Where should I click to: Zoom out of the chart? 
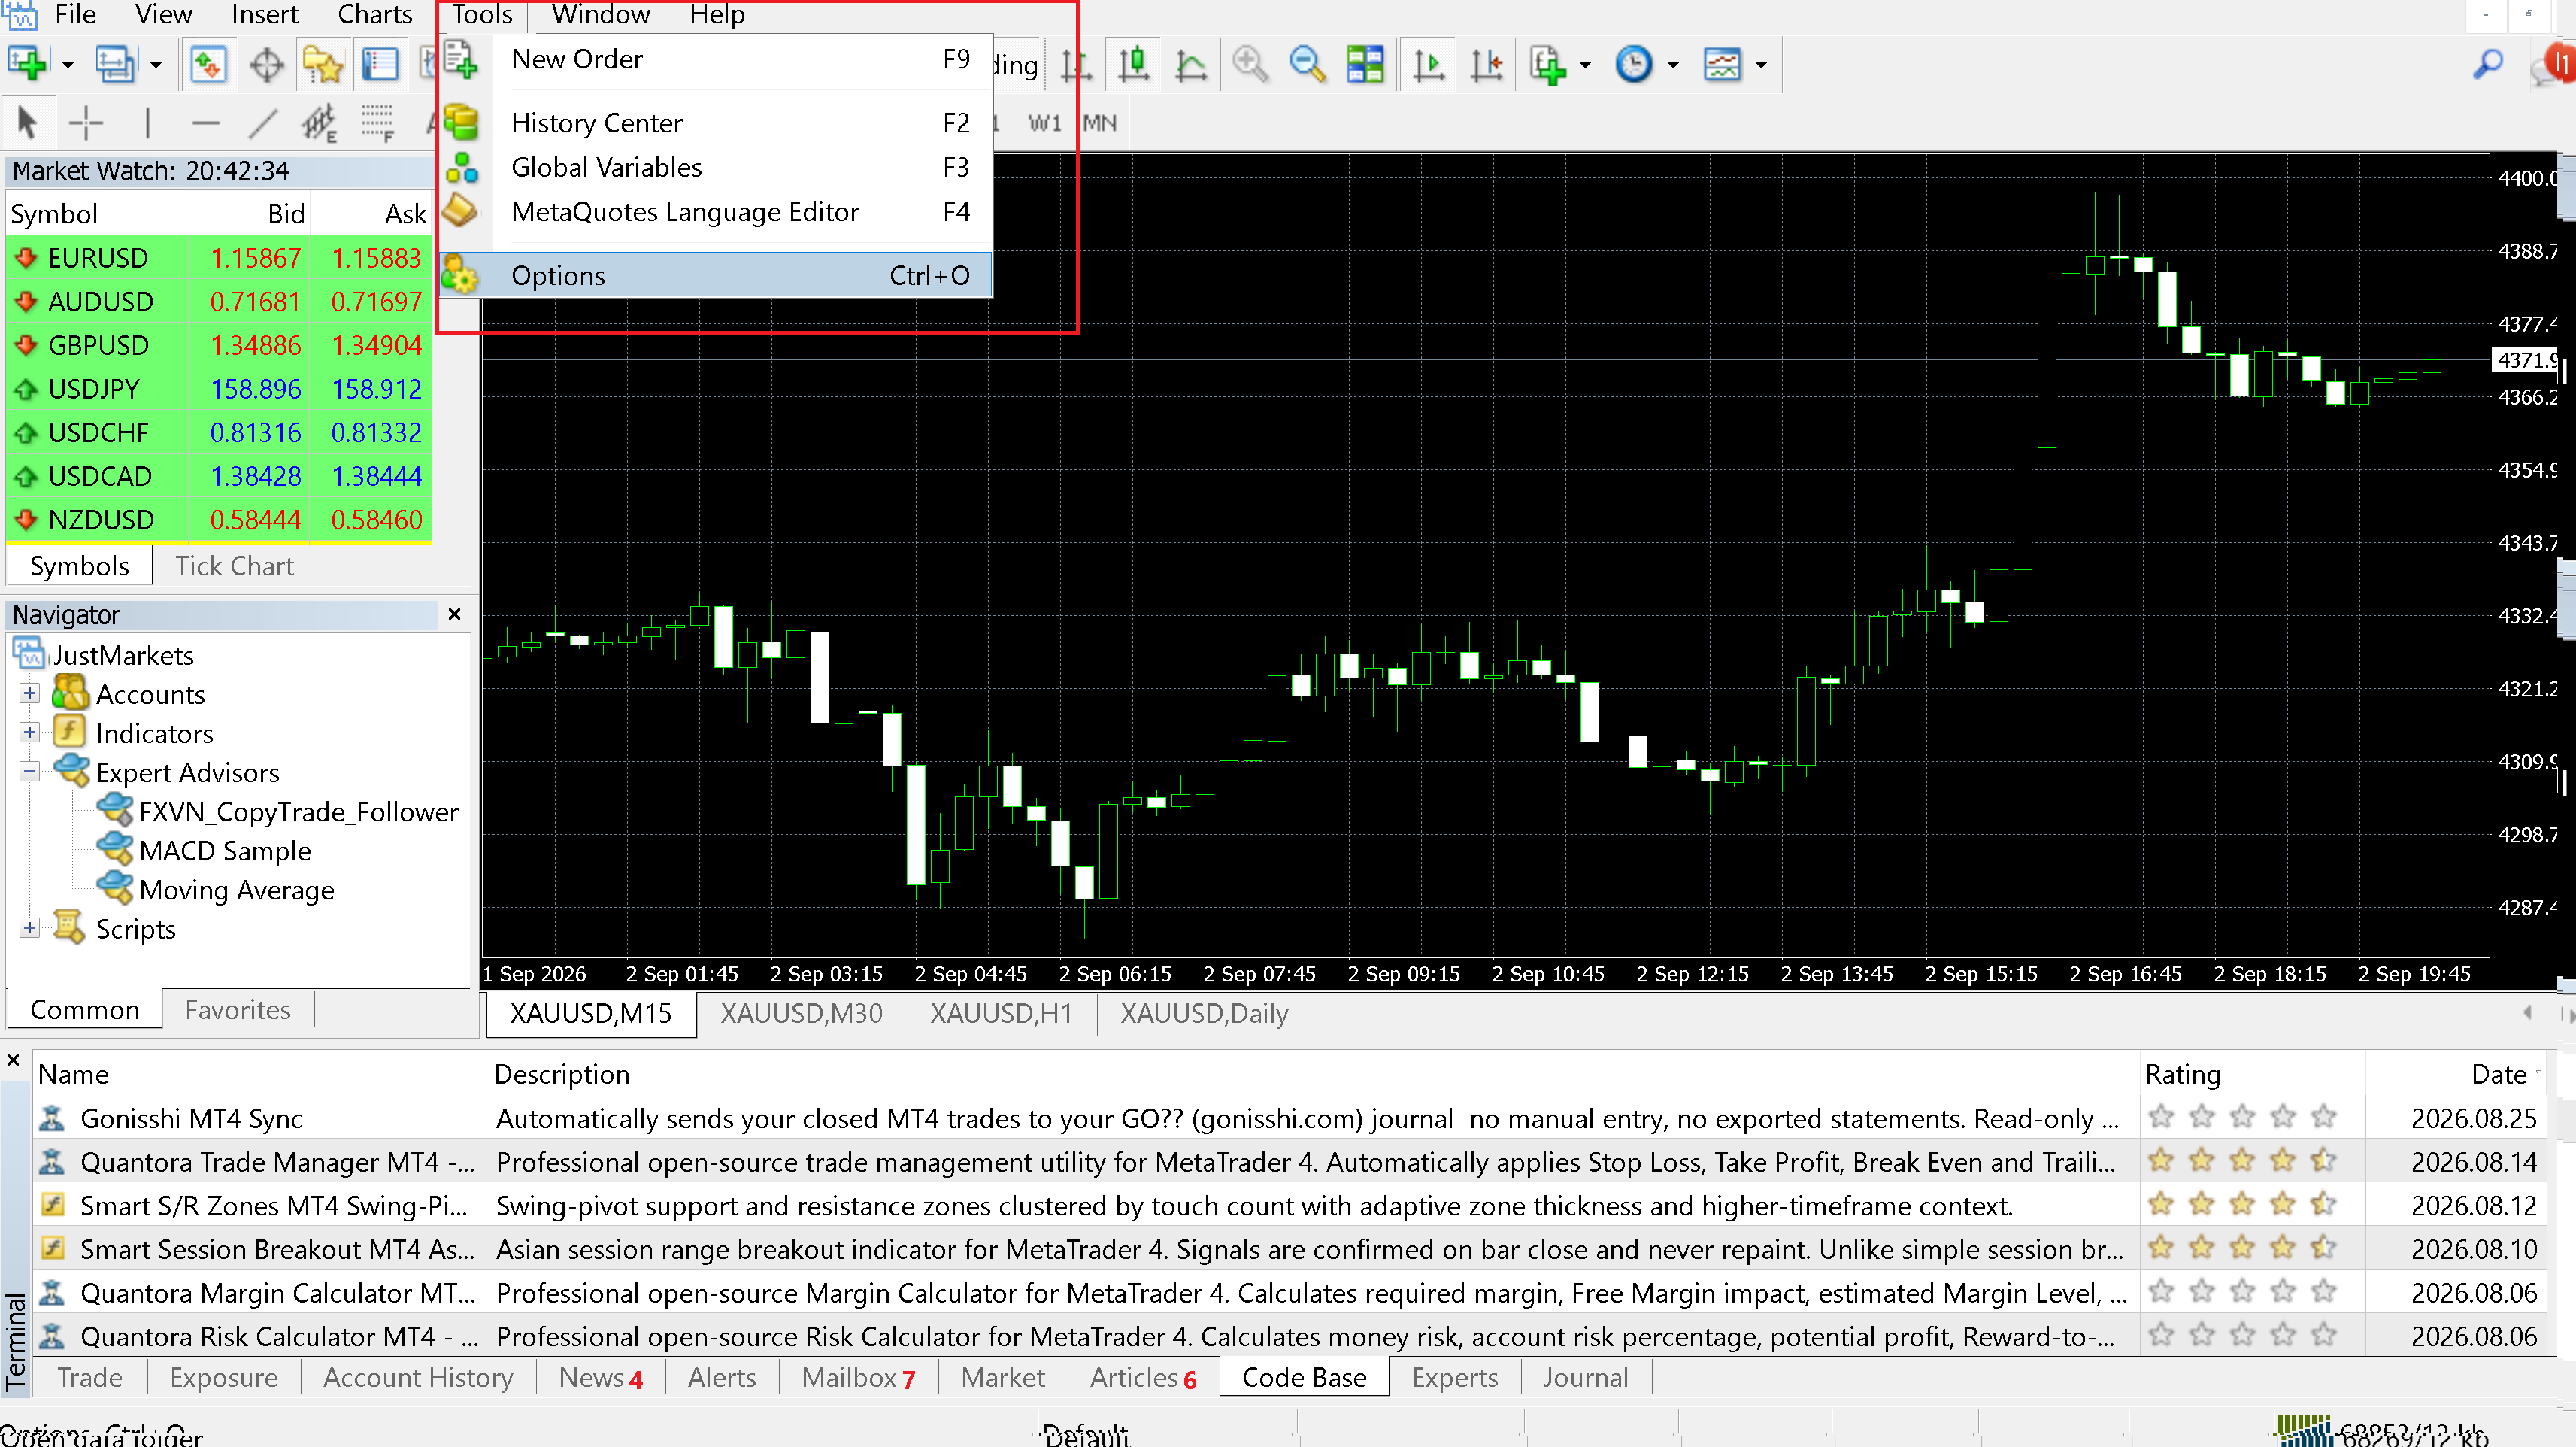click(1307, 65)
